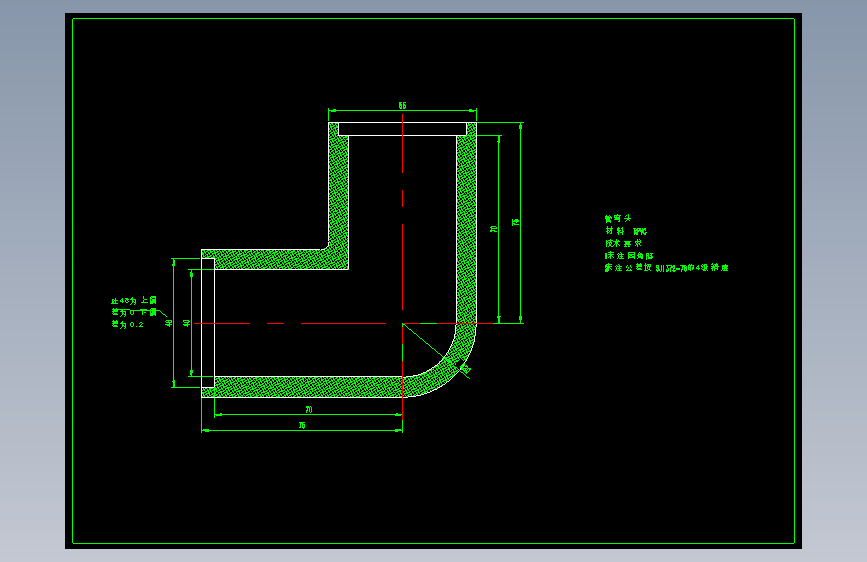Screen dimensions: 867x562
Task: Select the horizontal 70 dimension below the pipe
Action: click(x=309, y=409)
